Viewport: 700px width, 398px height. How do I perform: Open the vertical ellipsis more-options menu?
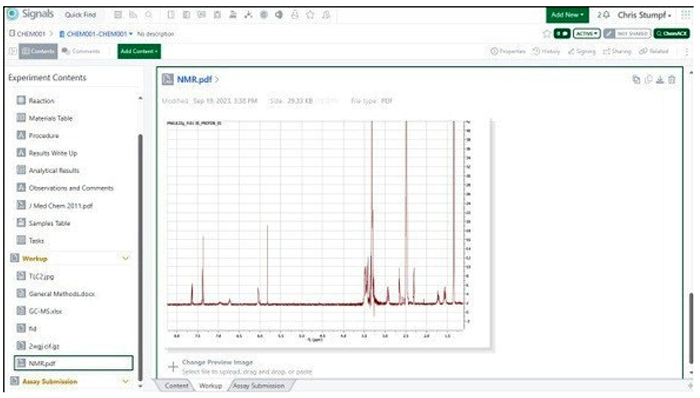pos(687,51)
